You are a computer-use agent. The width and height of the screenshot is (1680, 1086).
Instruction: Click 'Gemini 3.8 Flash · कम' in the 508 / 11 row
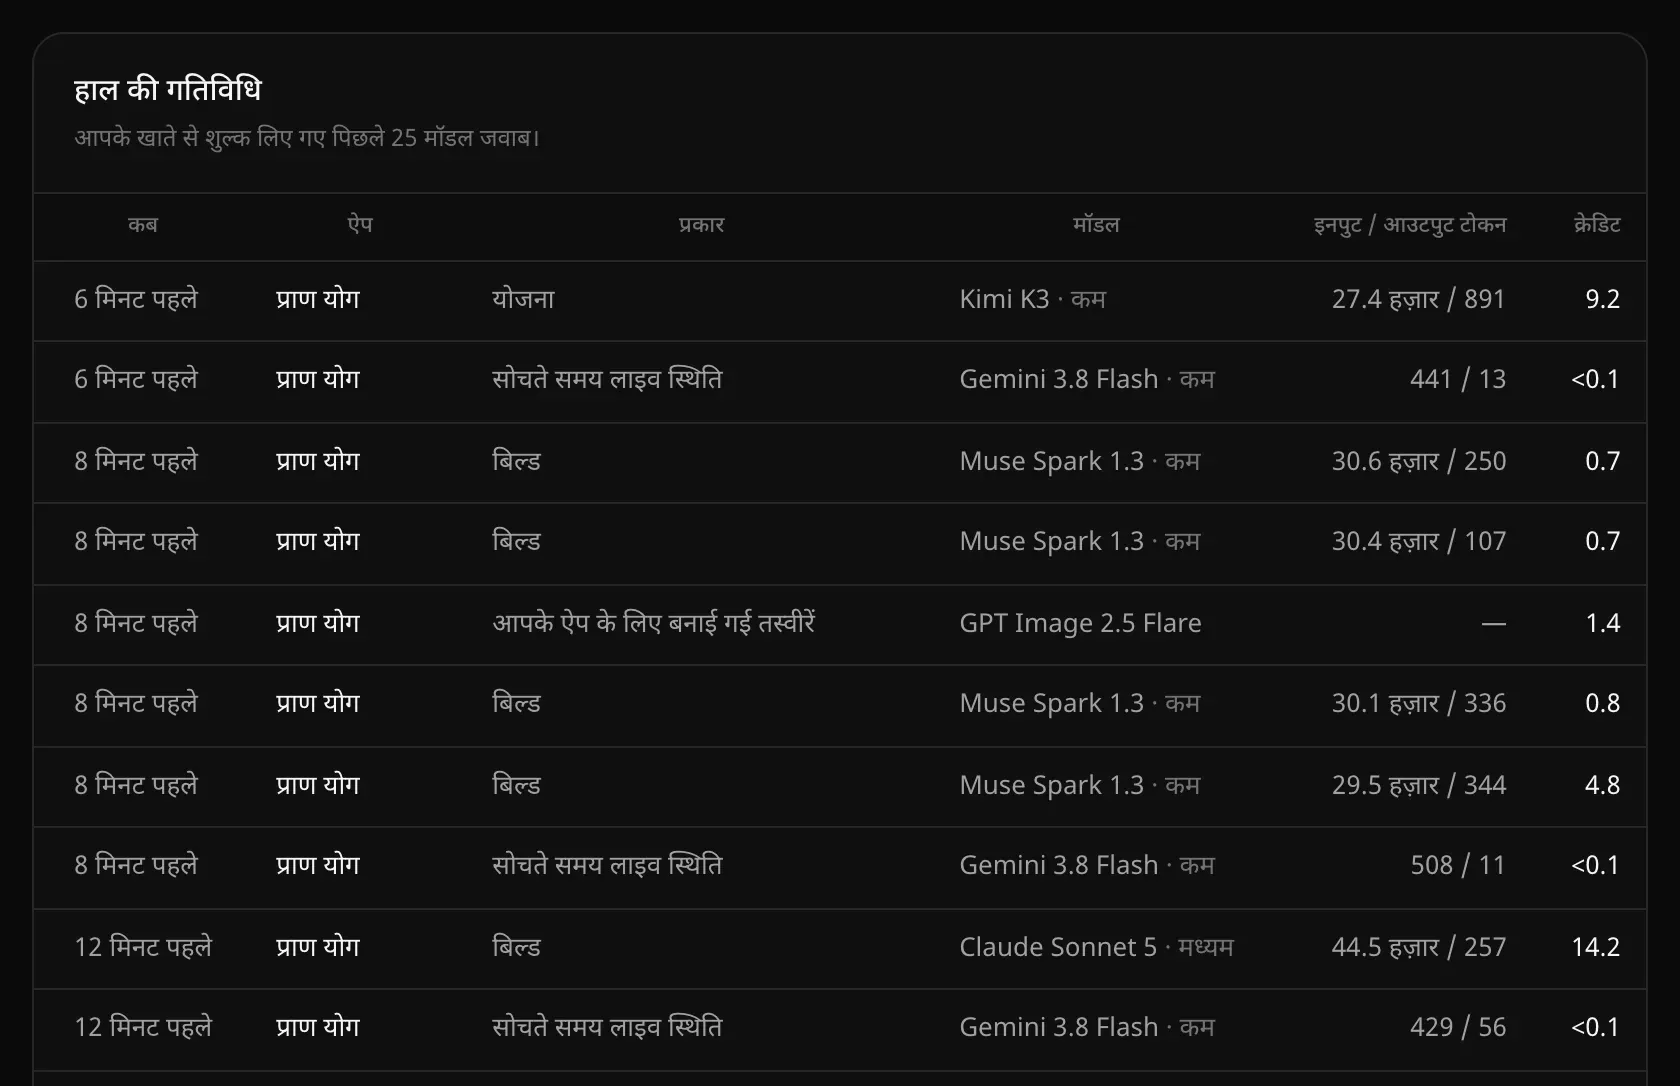1087,865
